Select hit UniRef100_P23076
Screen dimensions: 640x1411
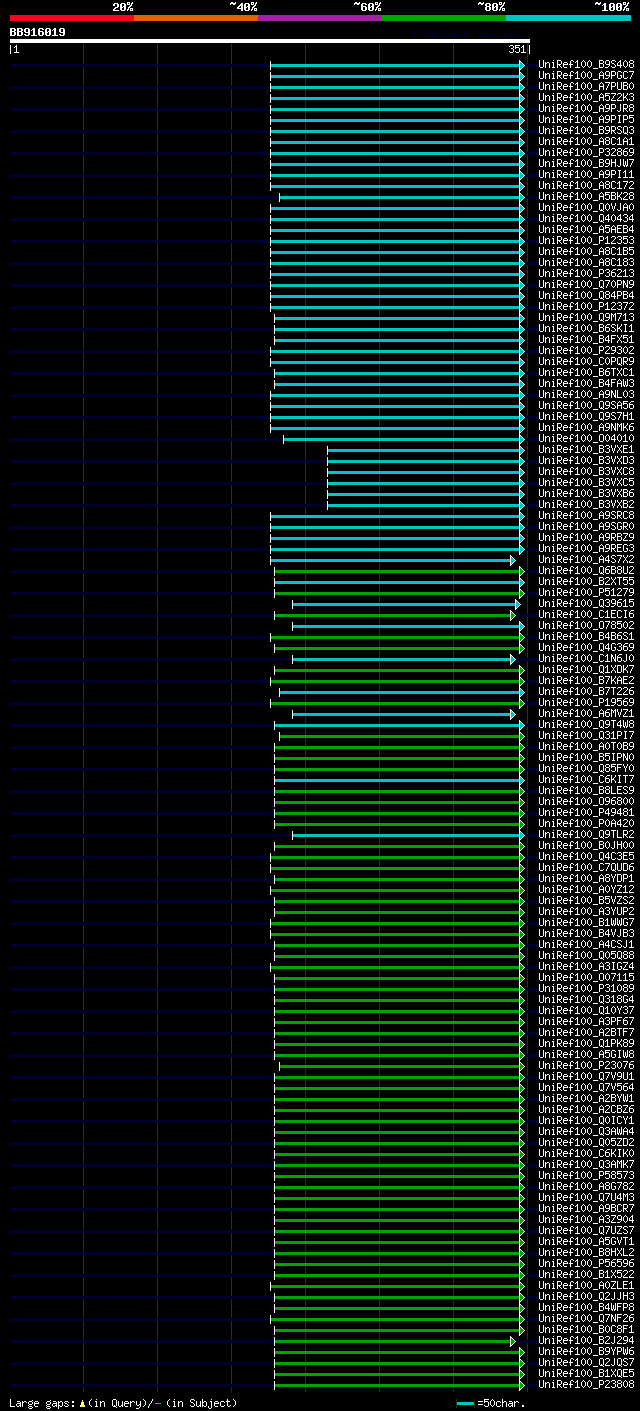click(x=586, y=1066)
